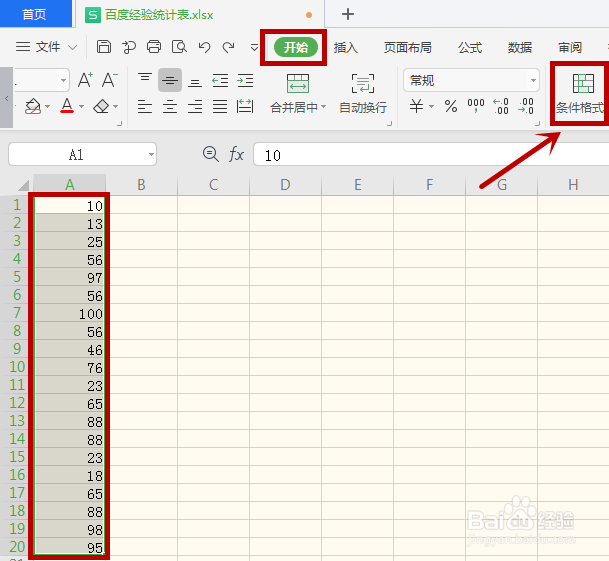Select row 7 header

17,312
